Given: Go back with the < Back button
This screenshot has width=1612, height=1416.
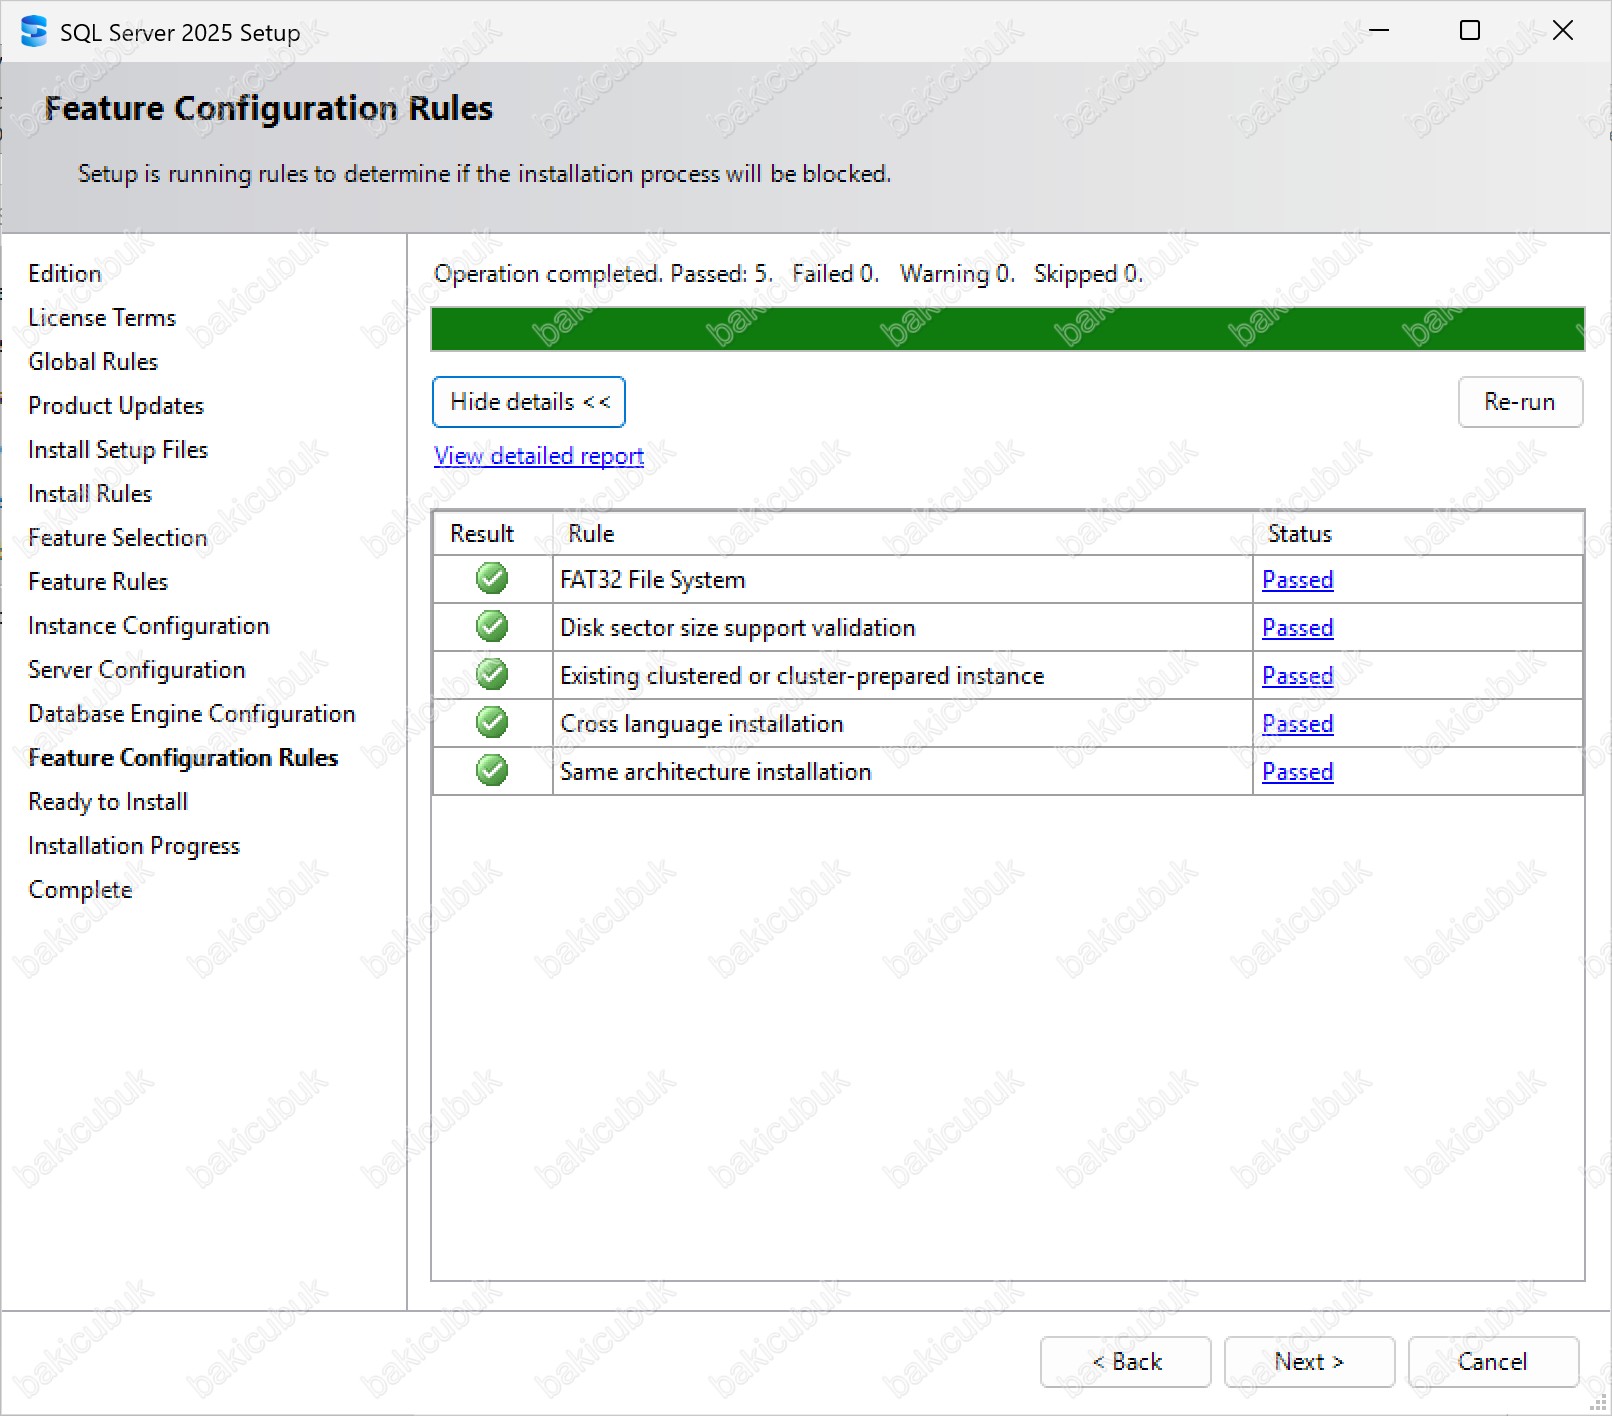Looking at the screenshot, I should tap(1126, 1362).
